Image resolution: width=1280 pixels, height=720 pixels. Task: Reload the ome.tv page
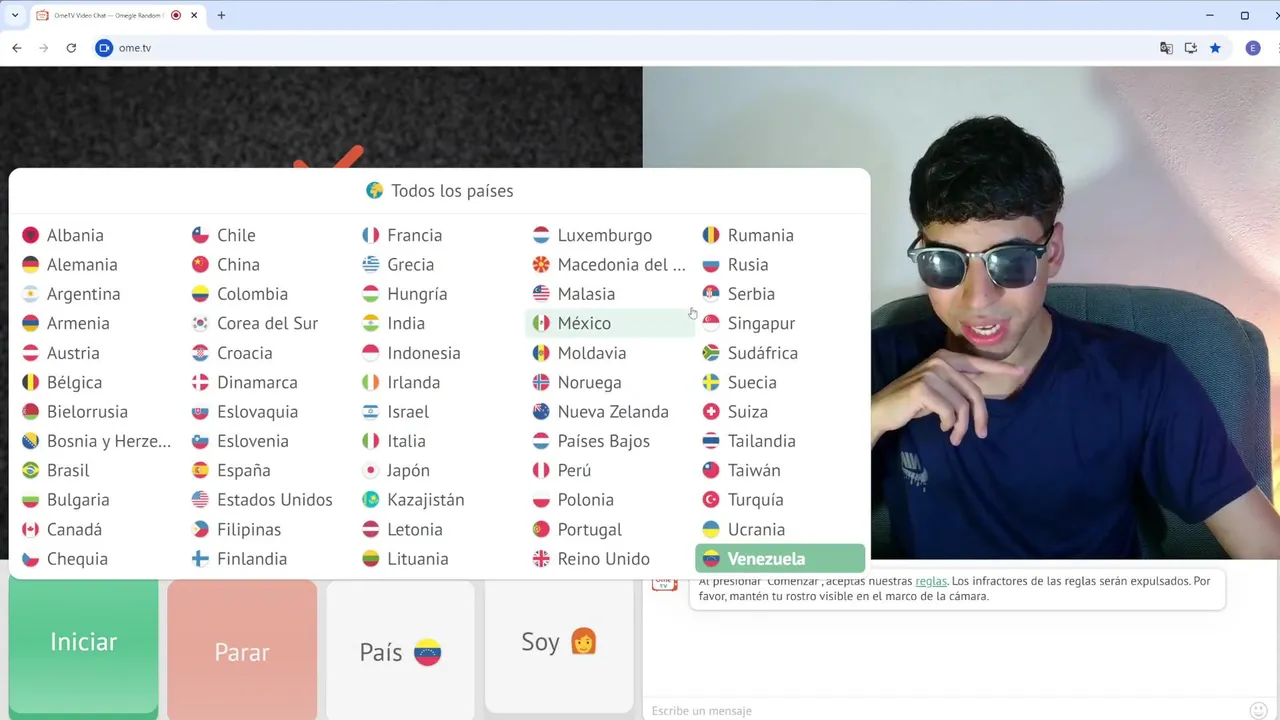pos(71,48)
